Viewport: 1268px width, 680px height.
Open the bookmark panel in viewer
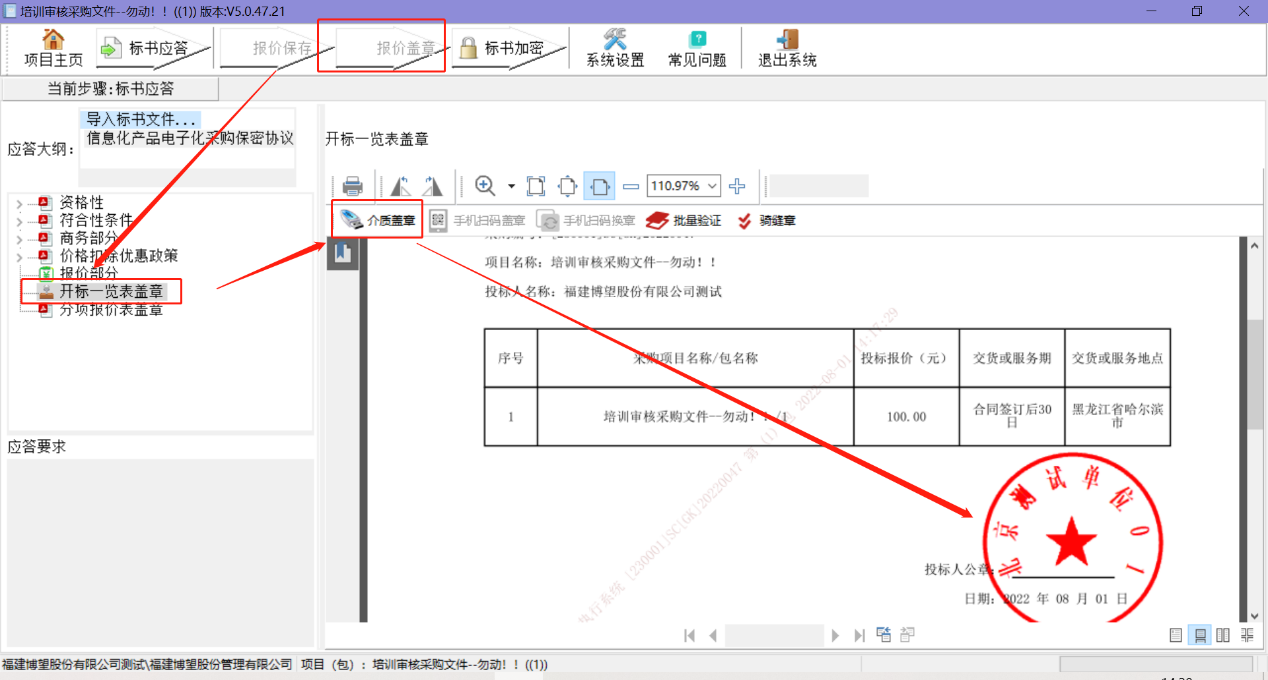pyautogui.click(x=343, y=253)
